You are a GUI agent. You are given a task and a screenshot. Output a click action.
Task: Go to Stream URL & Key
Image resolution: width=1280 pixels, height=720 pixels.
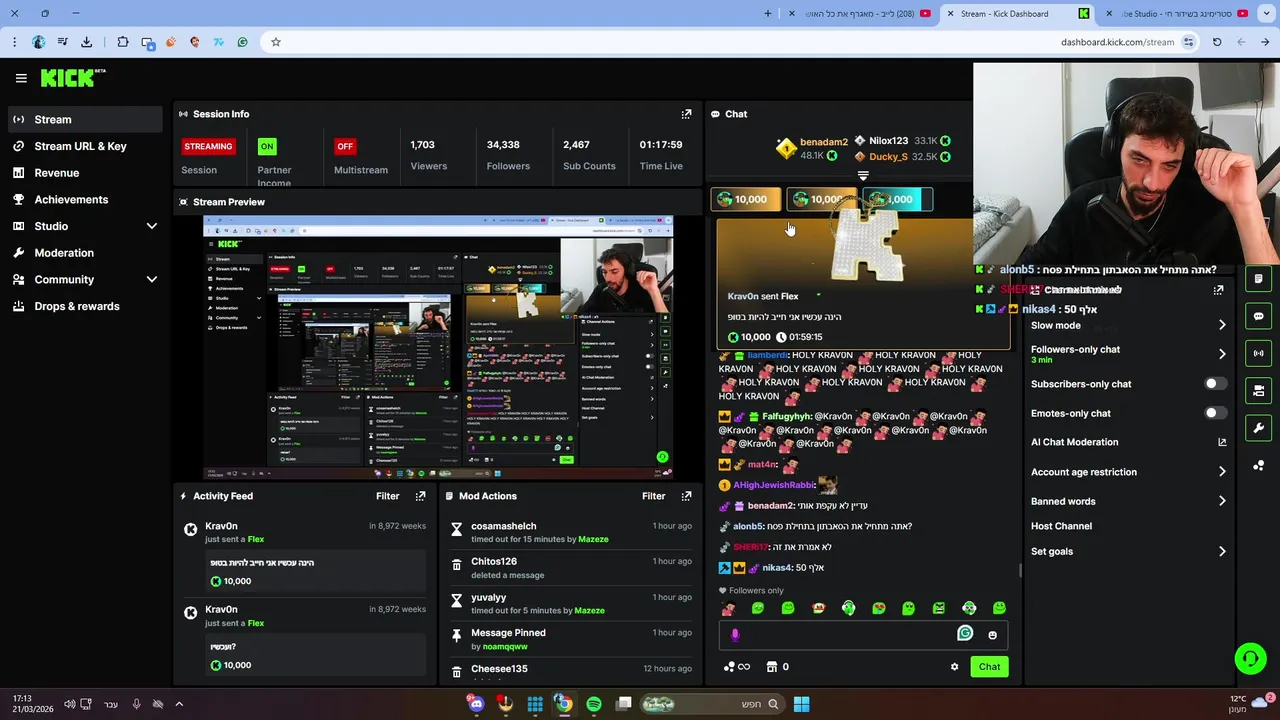85,146
